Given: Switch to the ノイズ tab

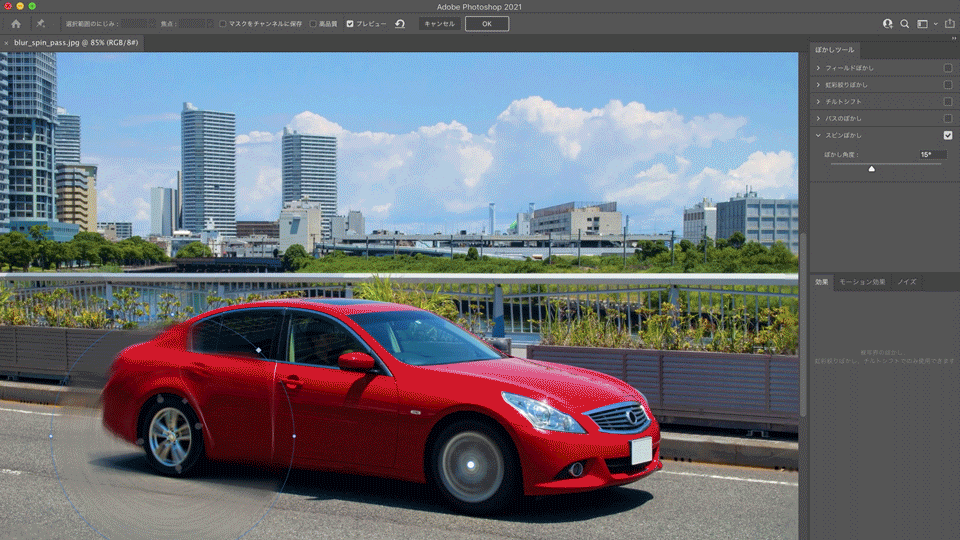Looking at the screenshot, I should (x=907, y=282).
